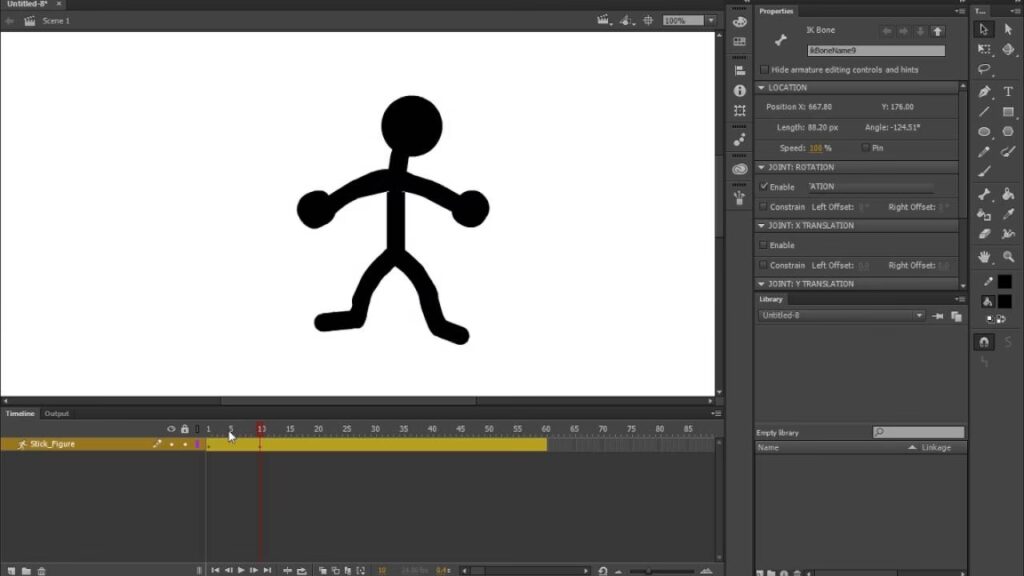1024x576 pixels.
Task: Choose the Oval tool
Action: [x=984, y=132]
